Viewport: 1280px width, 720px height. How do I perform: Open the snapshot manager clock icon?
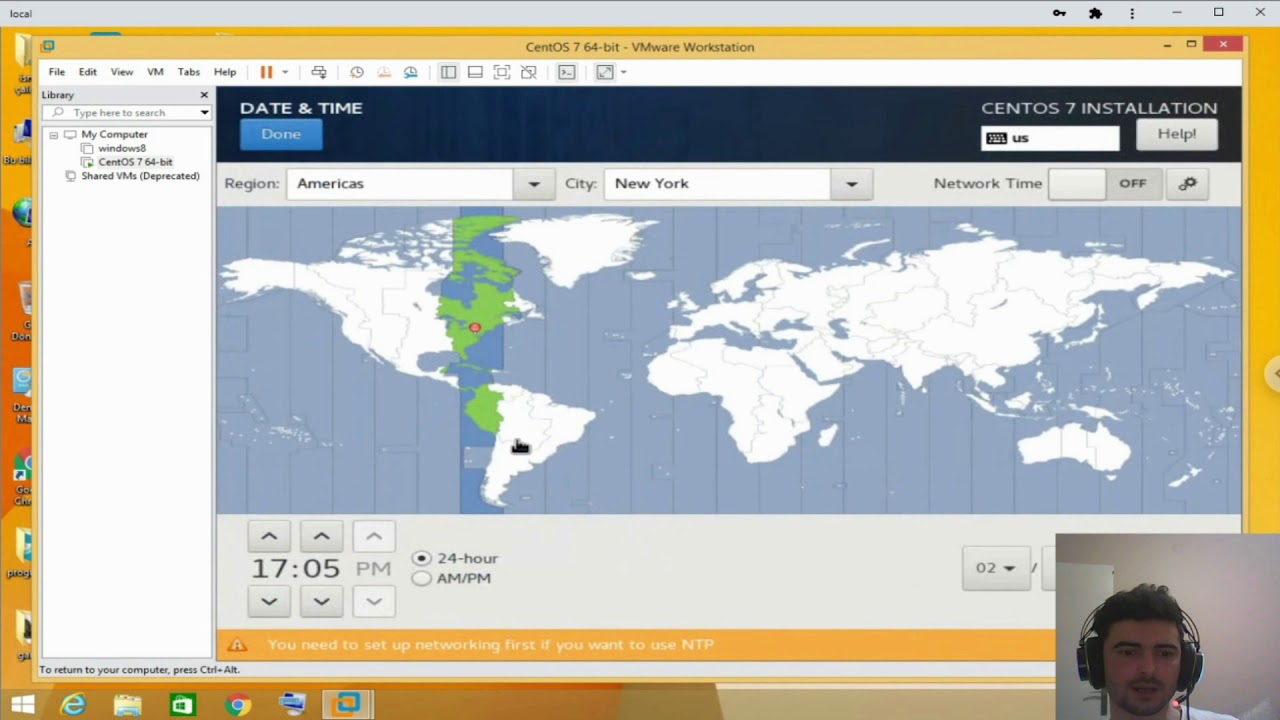click(411, 72)
